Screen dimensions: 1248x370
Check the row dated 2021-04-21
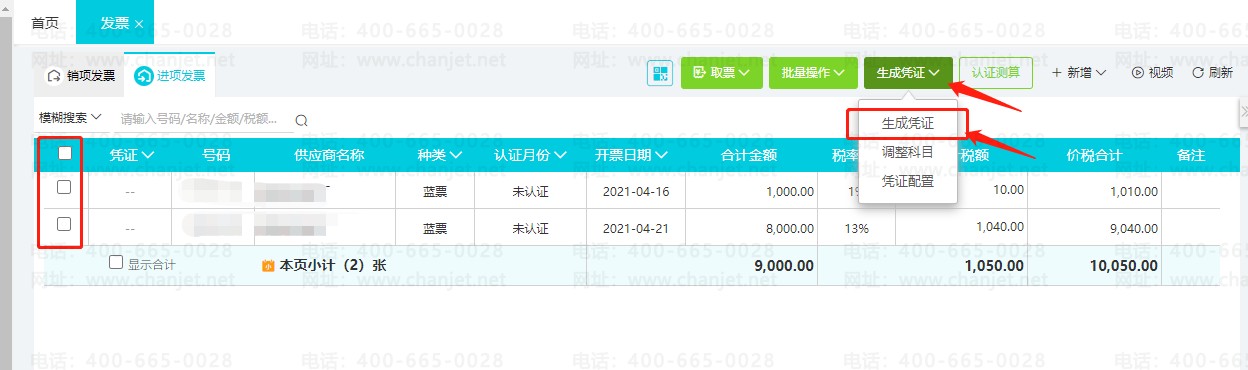[65, 224]
